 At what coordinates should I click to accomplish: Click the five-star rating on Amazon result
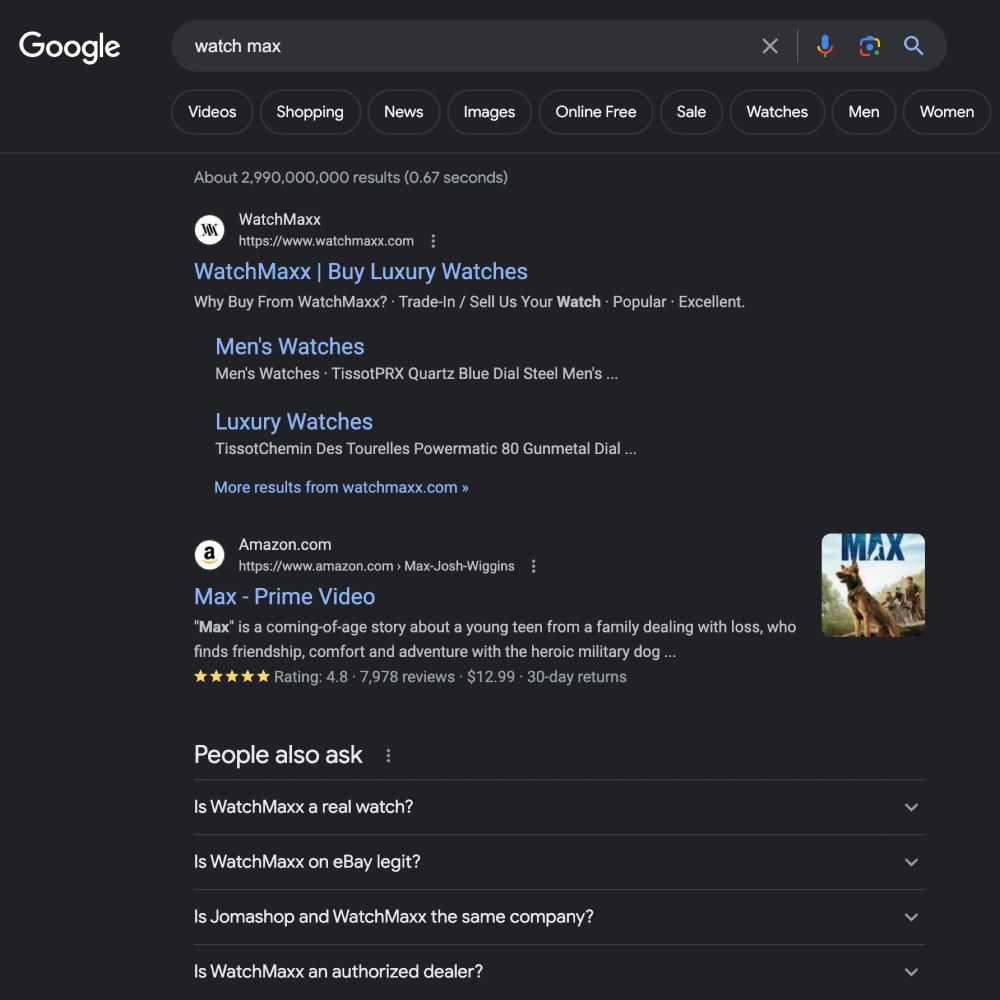pyautogui.click(x=232, y=677)
